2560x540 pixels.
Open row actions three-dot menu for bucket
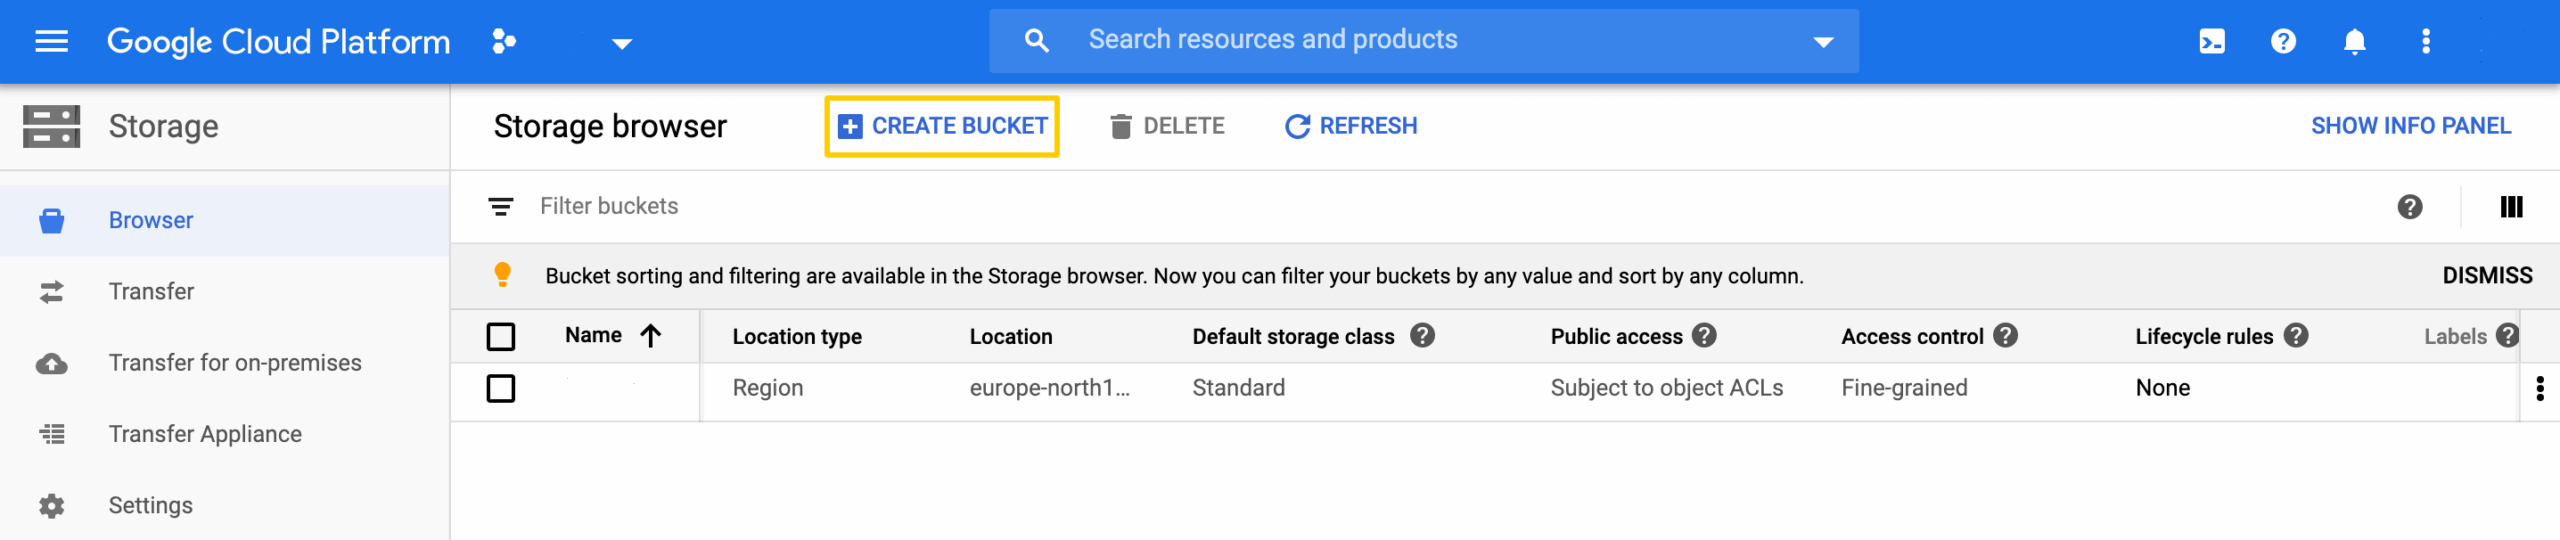click(2540, 389)
